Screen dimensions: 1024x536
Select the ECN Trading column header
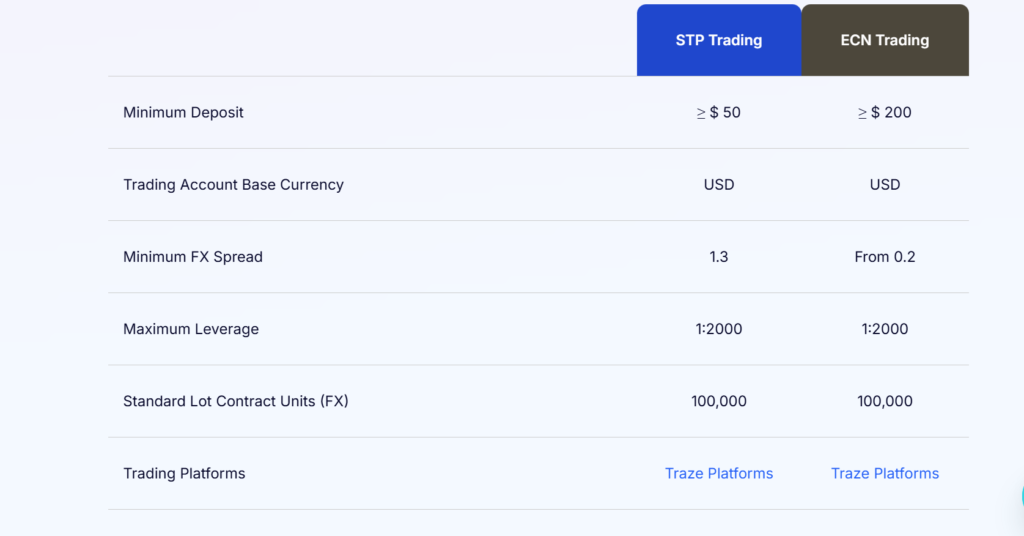(x=885, y=40)
